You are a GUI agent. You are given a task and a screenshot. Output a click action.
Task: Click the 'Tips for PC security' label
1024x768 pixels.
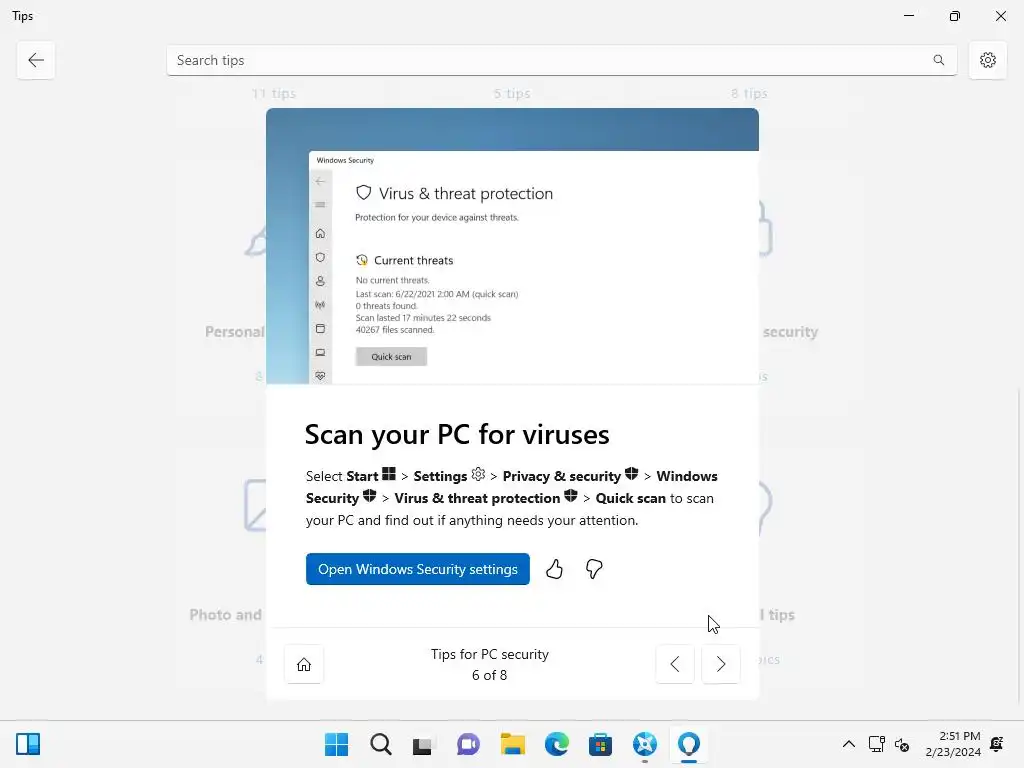pos(490,654)
